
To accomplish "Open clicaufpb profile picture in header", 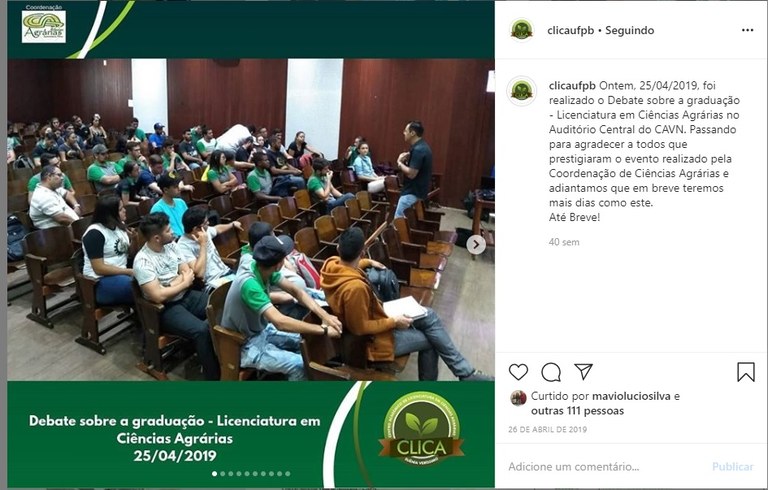I will pos(522,30).
